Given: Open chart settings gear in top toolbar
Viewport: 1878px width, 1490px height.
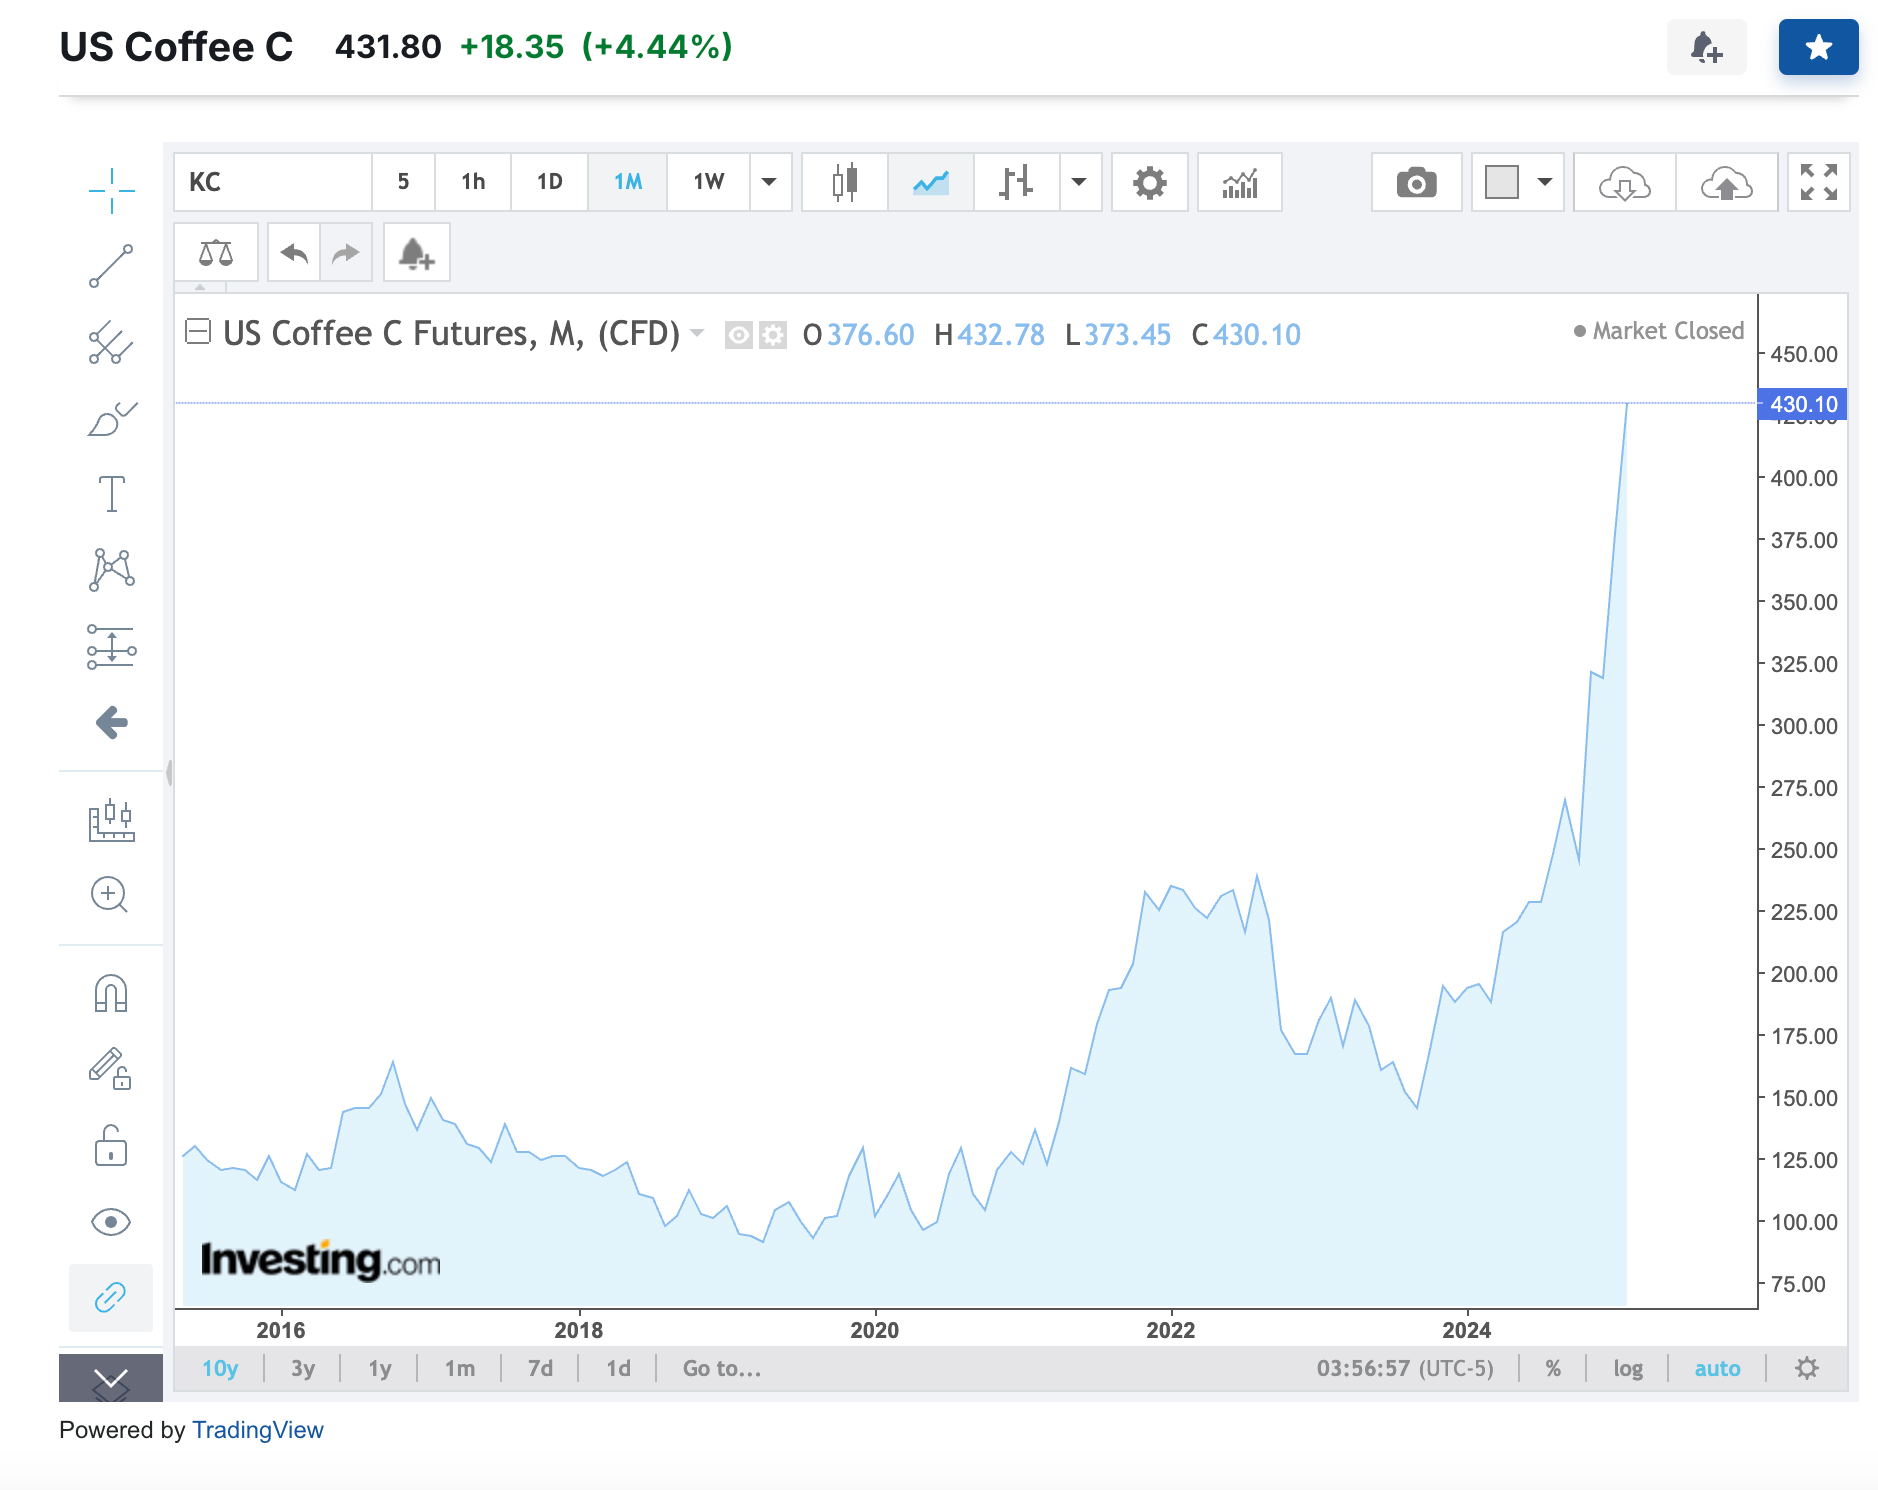Looking at the screenshot, I should pyautogui.click(x=1149, y=183).
